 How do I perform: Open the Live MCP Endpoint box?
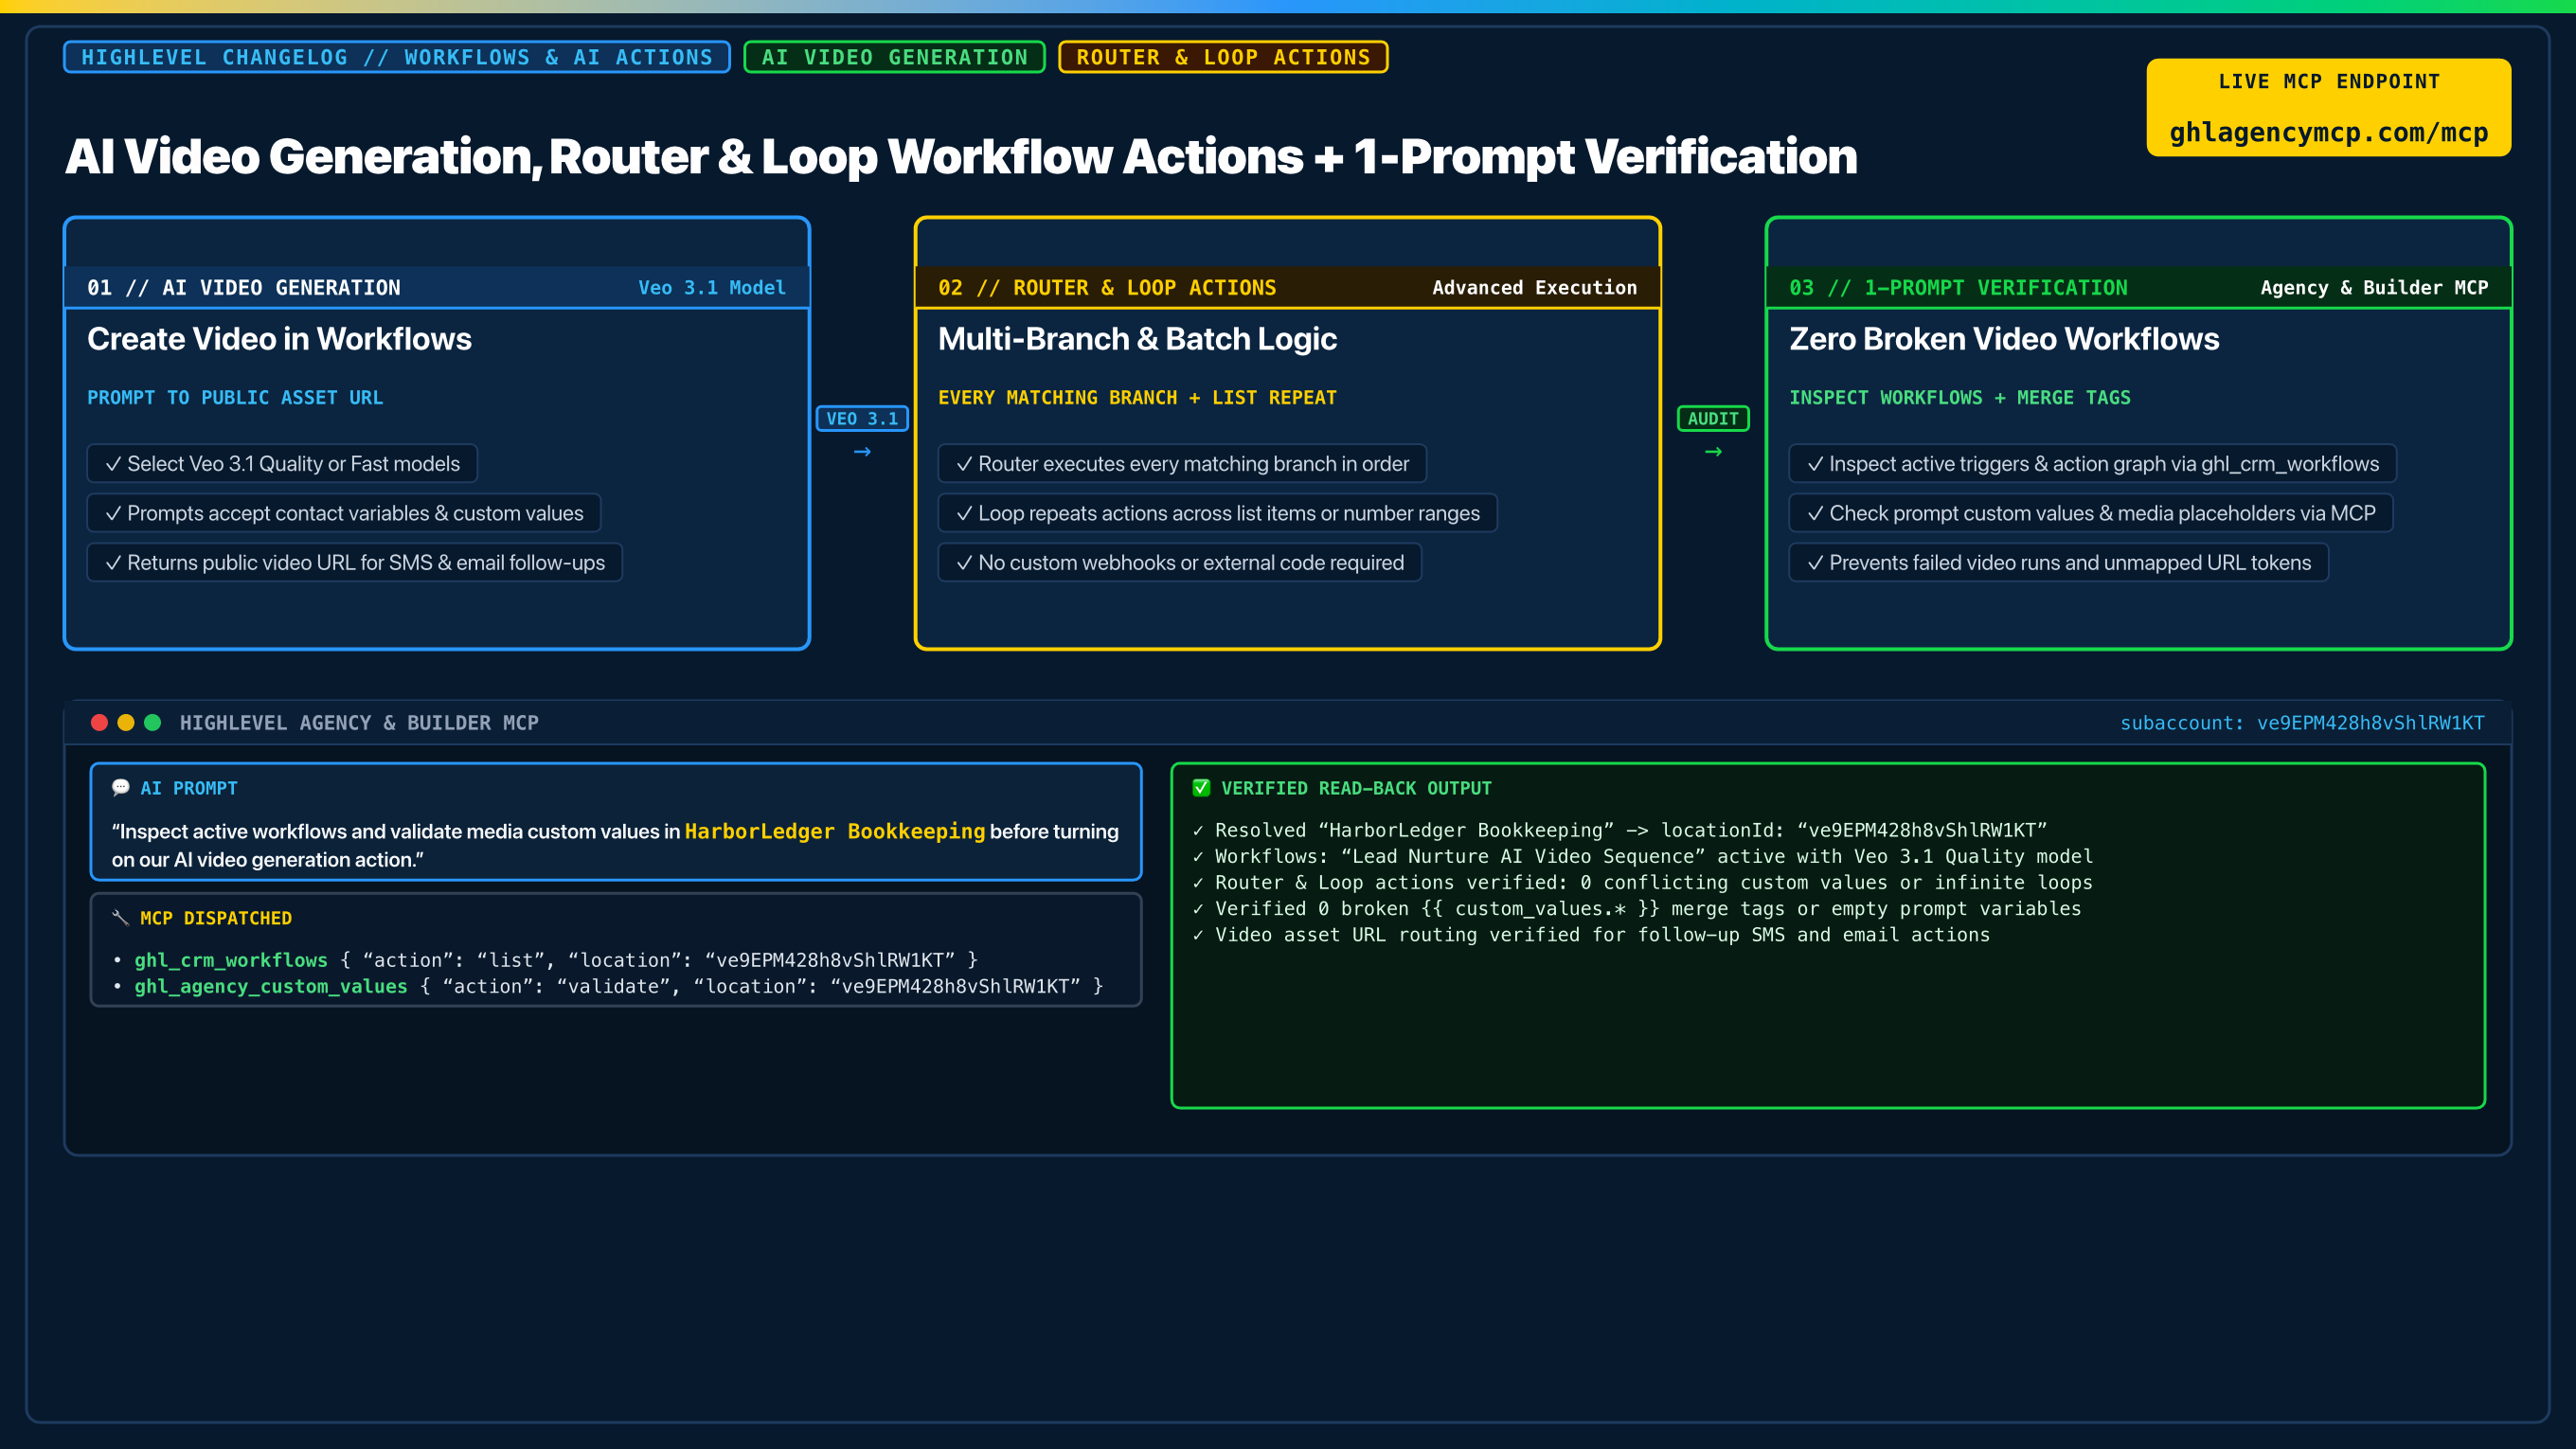pyautogui.click(x=2328, y=107)
